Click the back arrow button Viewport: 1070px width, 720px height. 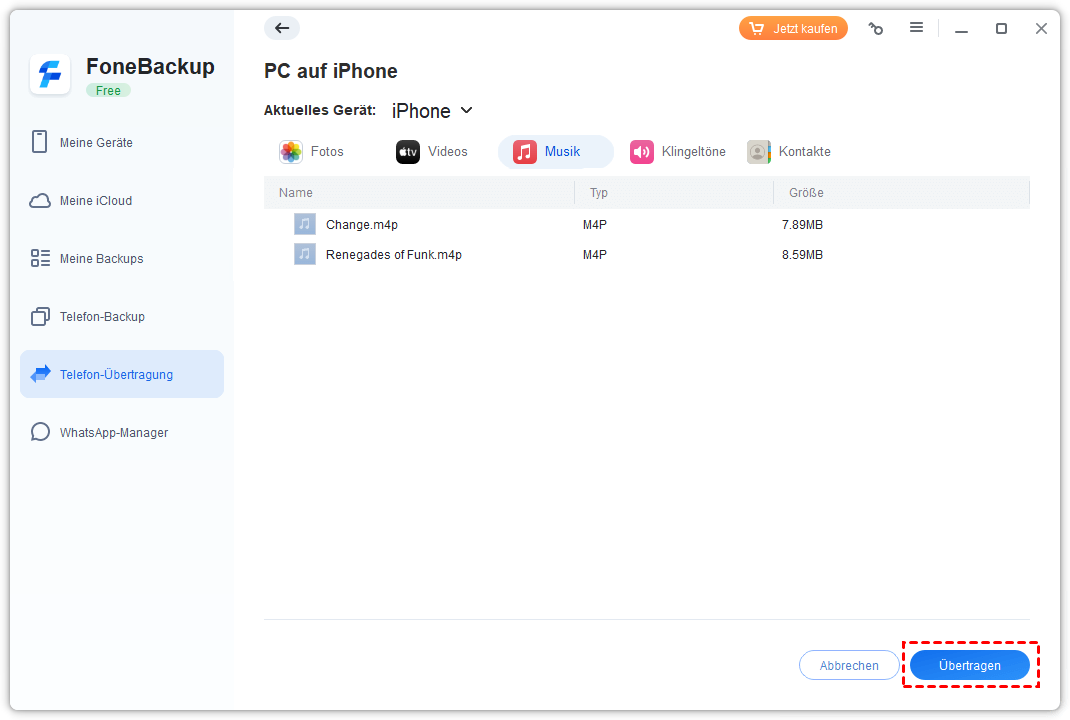(282, 28)
